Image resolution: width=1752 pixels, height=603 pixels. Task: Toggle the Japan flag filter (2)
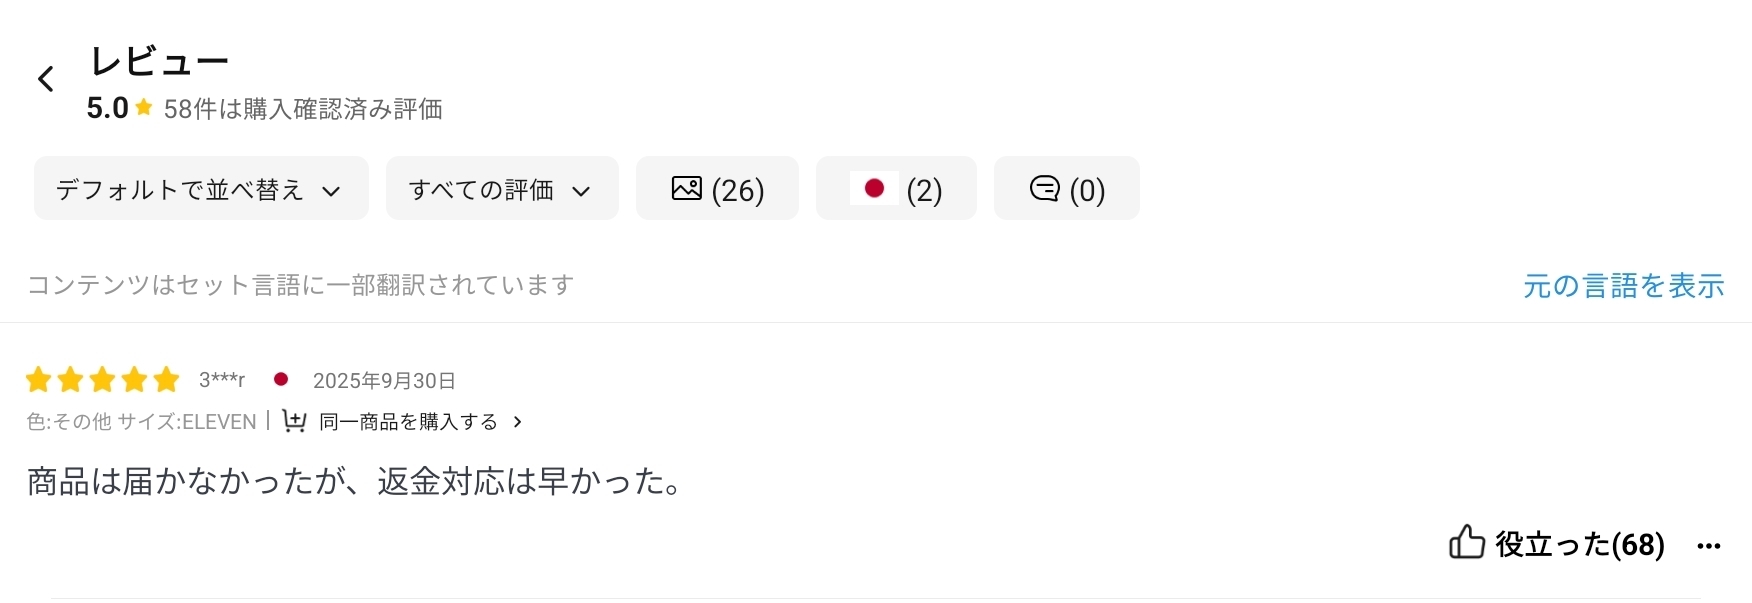tap(896, 189)
